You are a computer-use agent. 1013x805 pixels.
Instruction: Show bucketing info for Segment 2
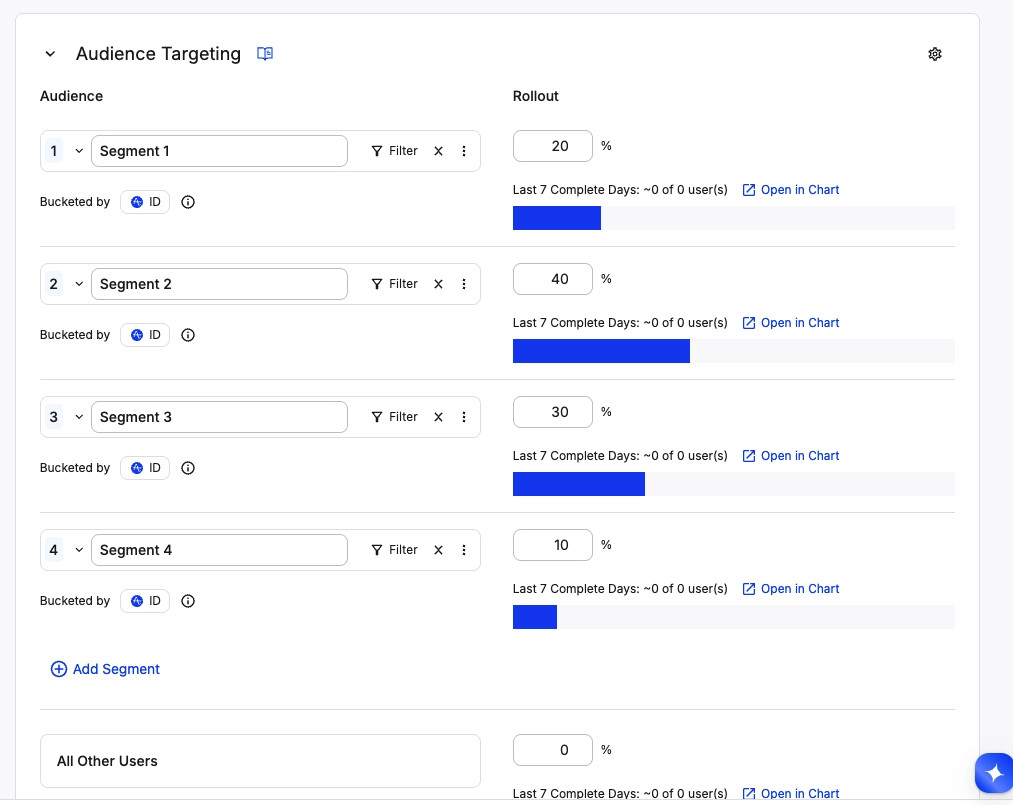point(188,335)
